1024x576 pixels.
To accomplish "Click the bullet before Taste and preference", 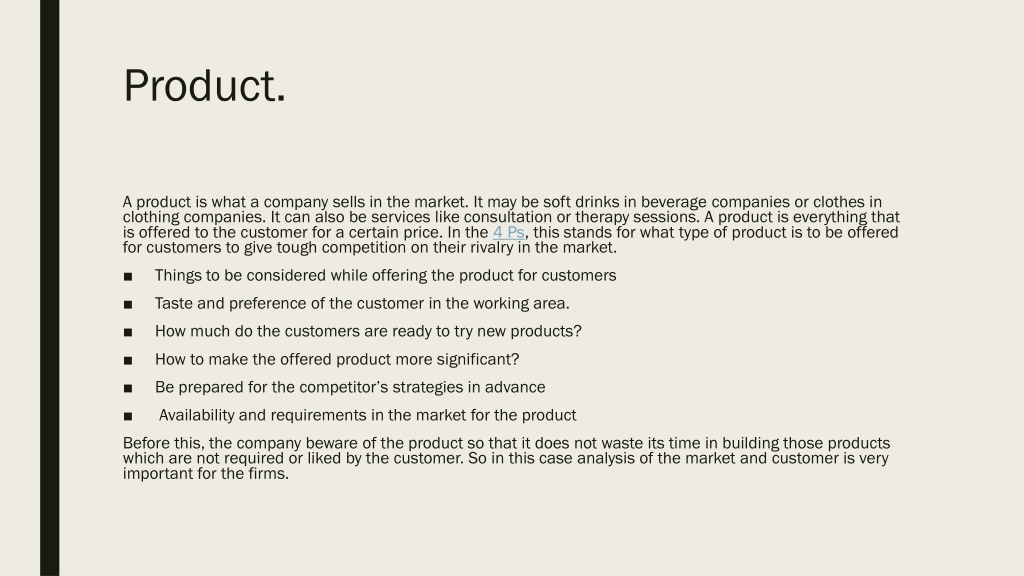I will (128, 304).
